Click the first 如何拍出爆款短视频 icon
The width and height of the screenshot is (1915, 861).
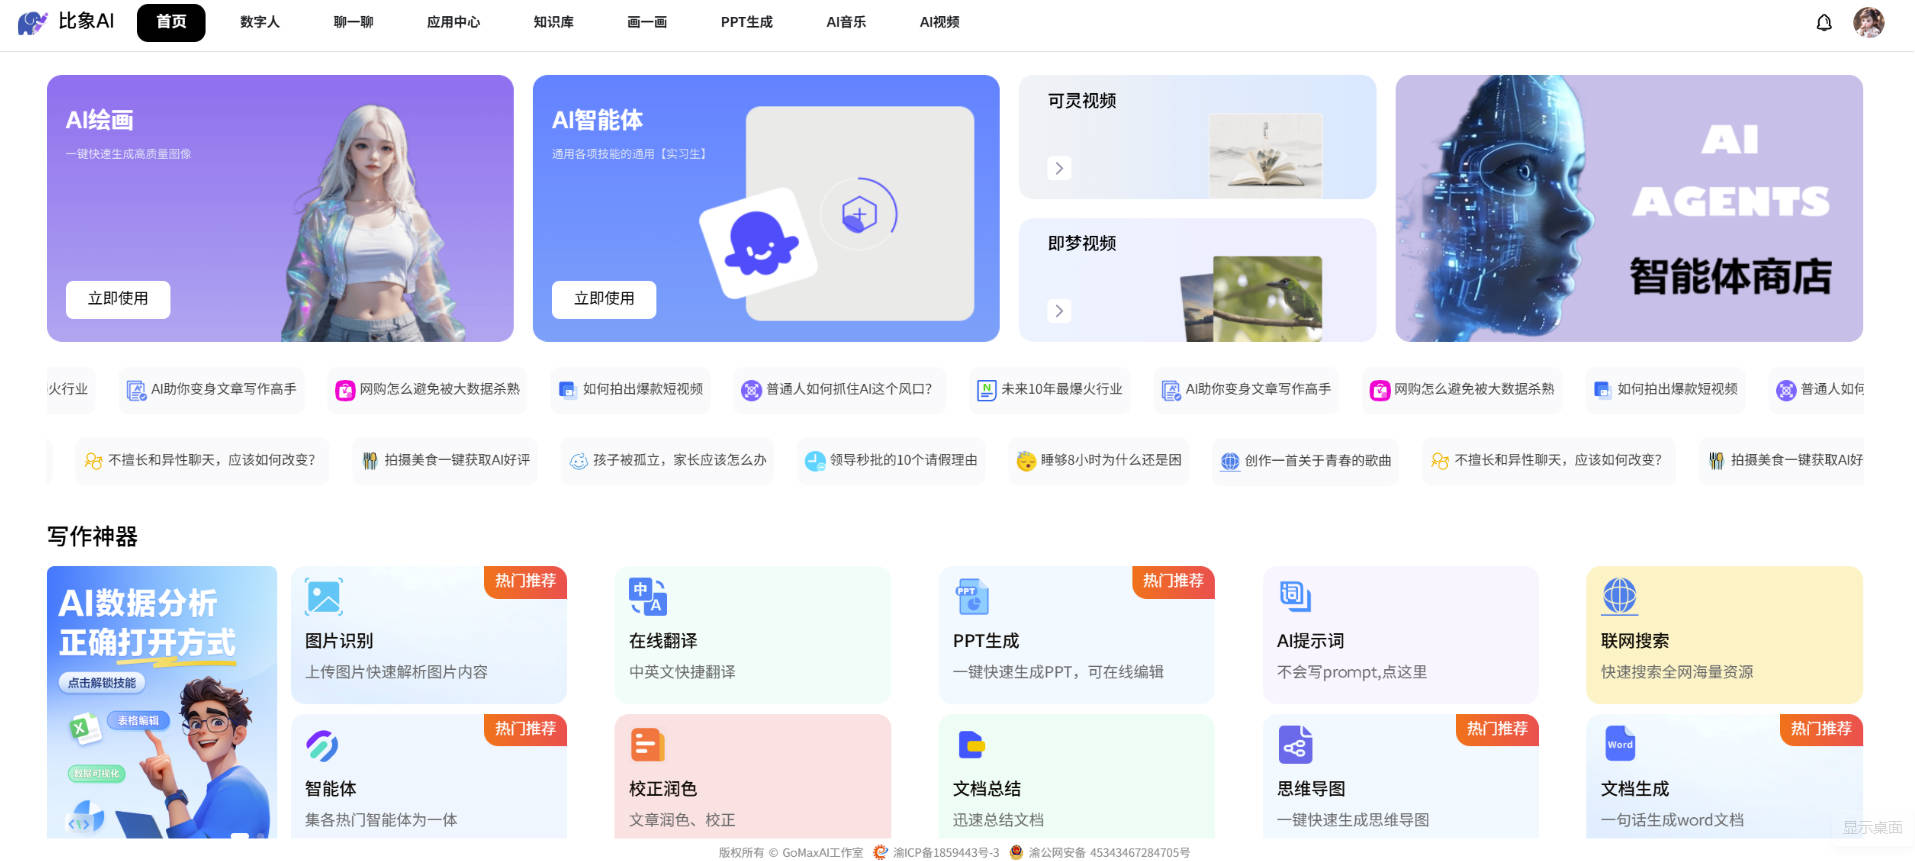point(567,390)
